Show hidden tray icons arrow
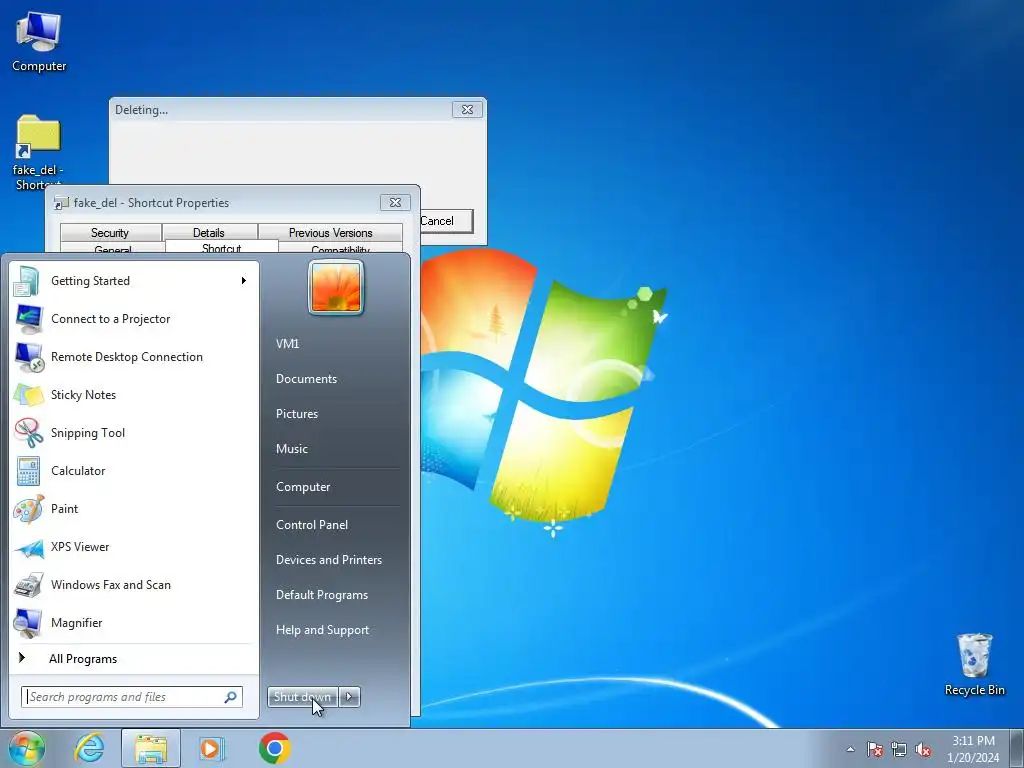Image resolution: width=1024 pixels, height=768 pixels. tap(850, 749)
